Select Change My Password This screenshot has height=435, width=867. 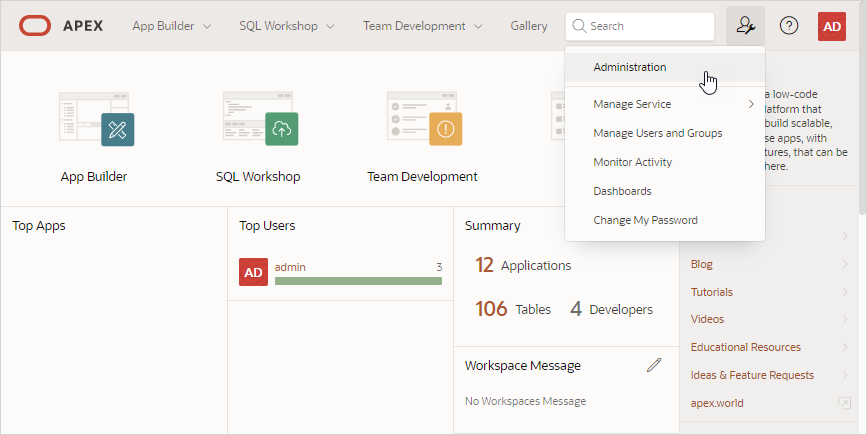point(665,220)
